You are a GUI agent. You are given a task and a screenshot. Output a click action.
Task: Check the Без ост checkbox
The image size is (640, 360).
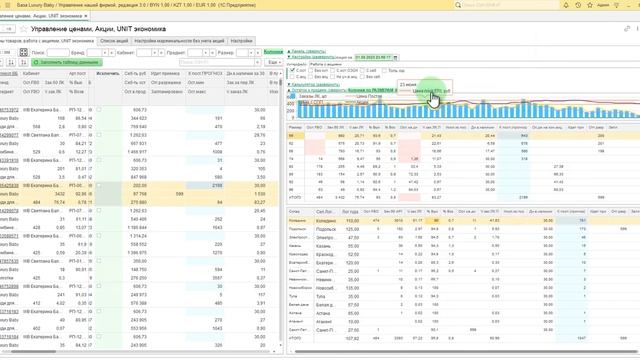[x=311, y=70]
